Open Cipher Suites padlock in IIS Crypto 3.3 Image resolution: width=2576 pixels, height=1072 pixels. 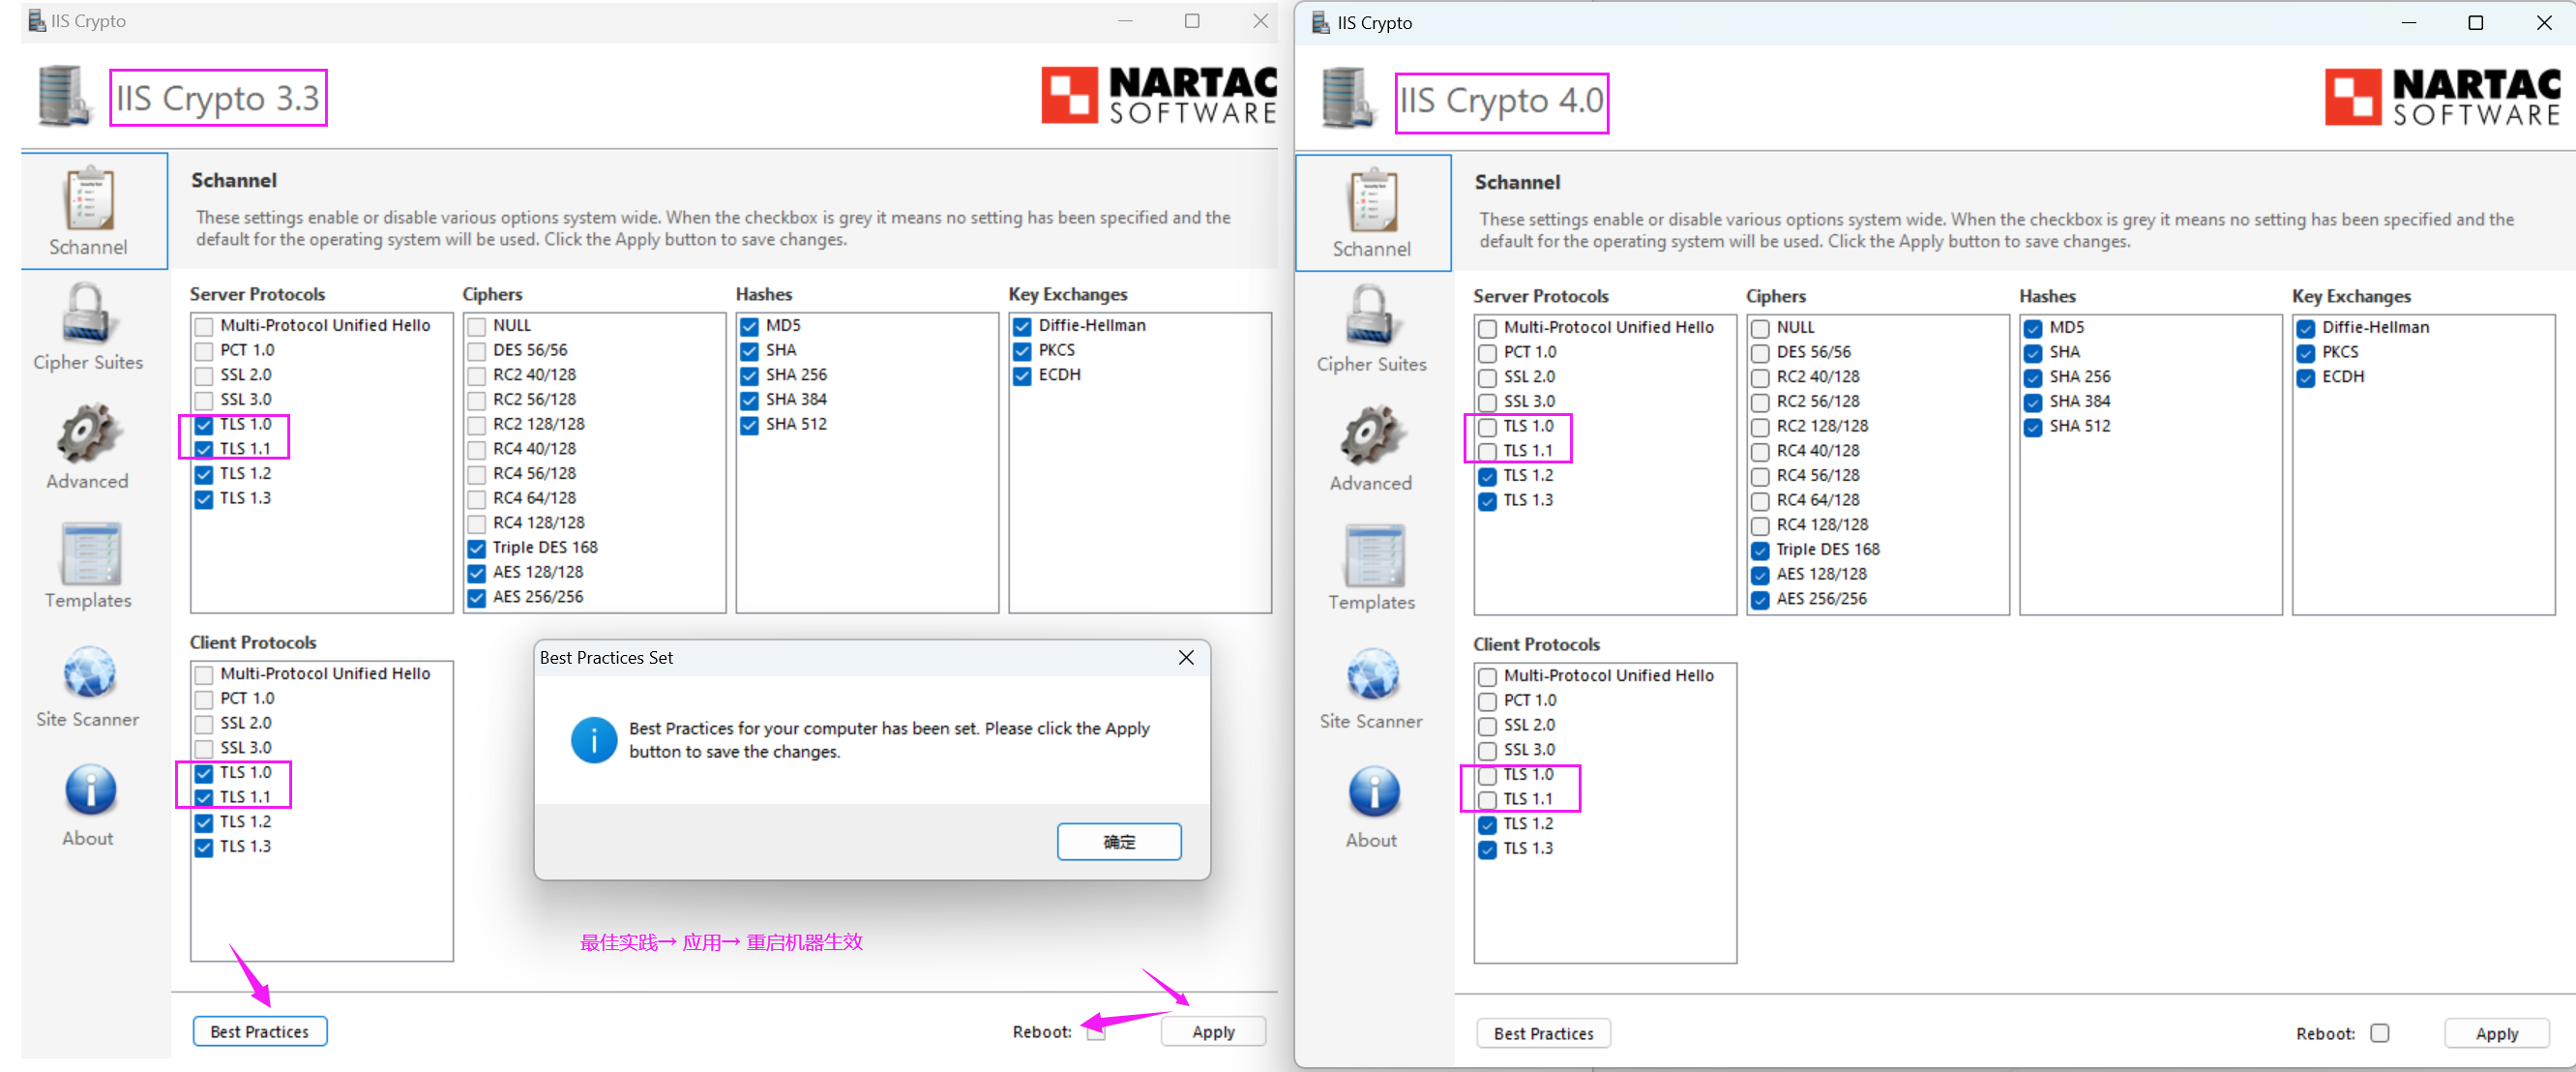[89, 327]
